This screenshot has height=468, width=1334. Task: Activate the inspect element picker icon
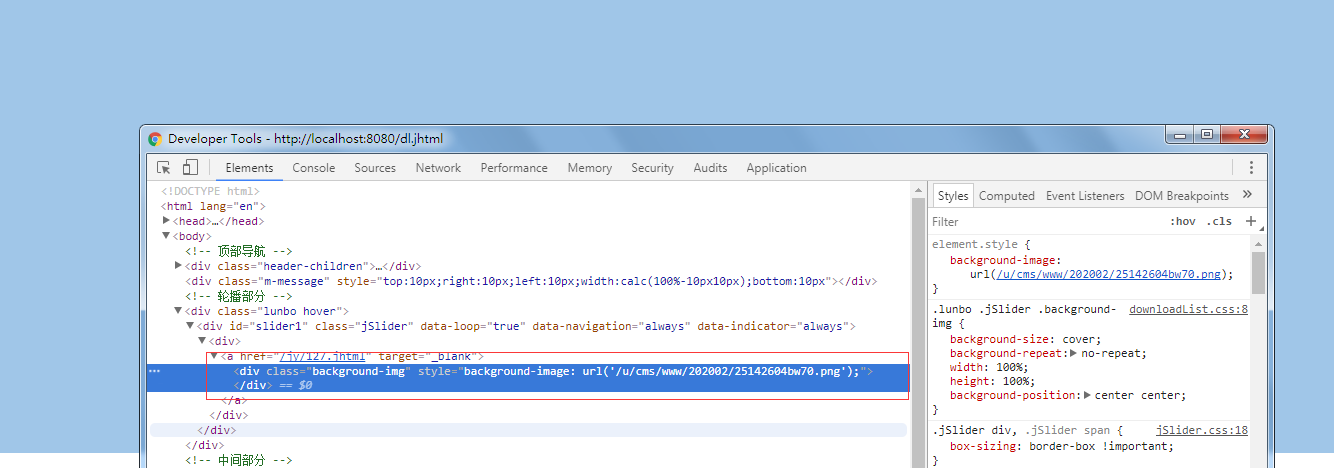pos(164,168)
